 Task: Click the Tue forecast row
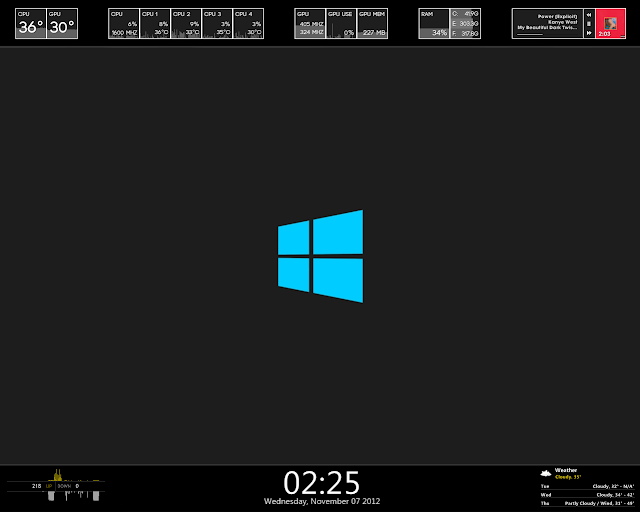(x=587, y=486)
